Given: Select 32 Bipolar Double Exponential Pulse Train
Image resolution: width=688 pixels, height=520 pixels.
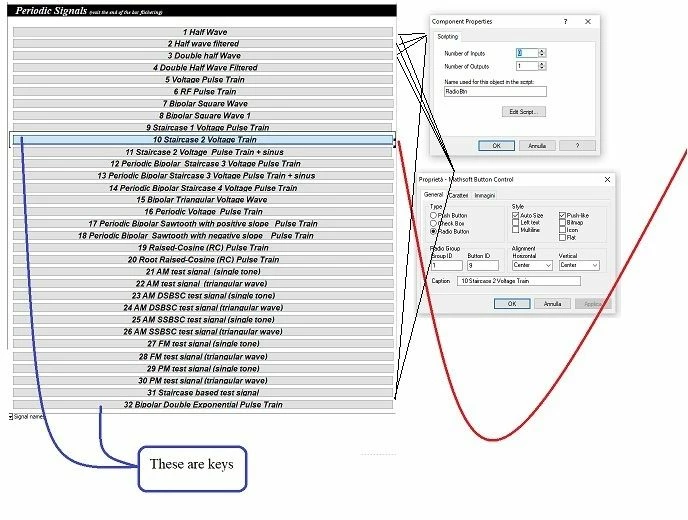Looking at the screenshot, I should 203,405.
